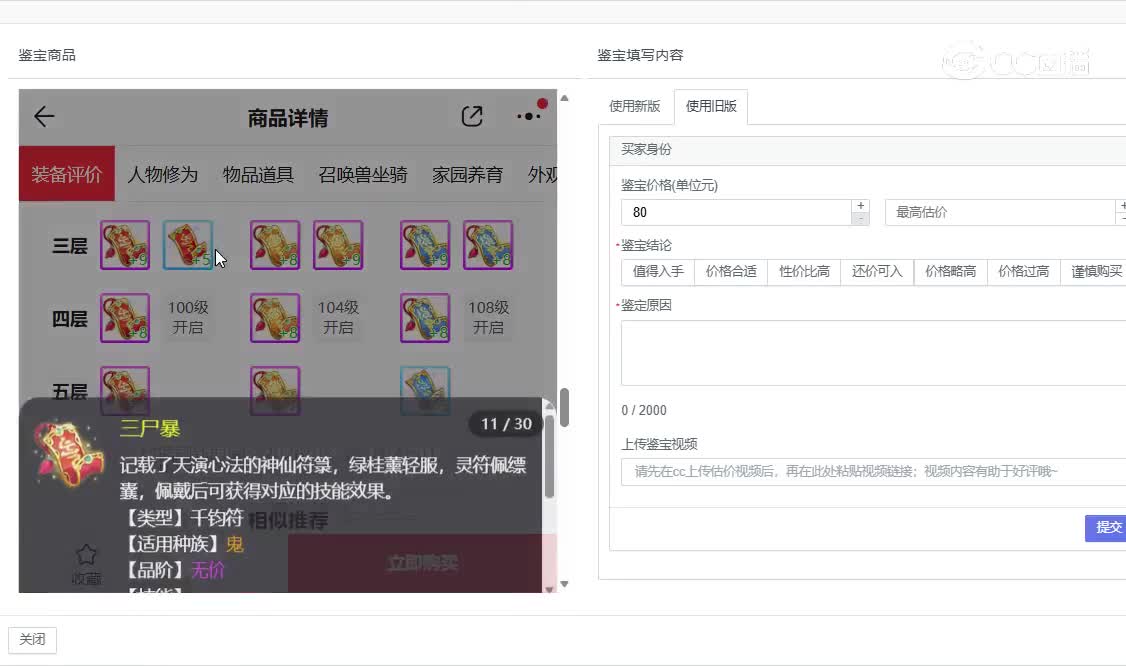
Task: Increase 鉴宝价格 with plus stepper
Action: pyautogui.click(x=860, y=206)
